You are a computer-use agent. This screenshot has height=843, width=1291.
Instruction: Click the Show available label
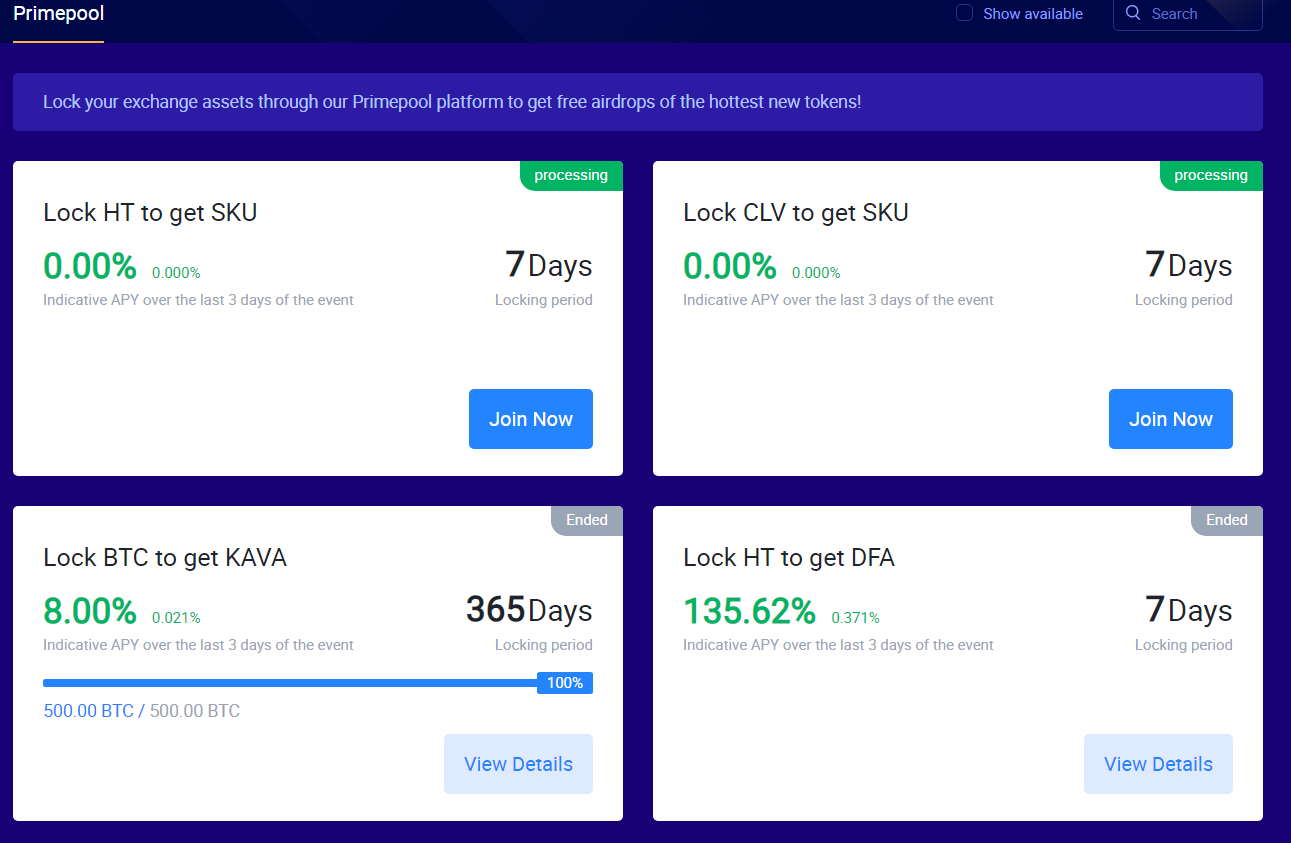pos(1033,14)
